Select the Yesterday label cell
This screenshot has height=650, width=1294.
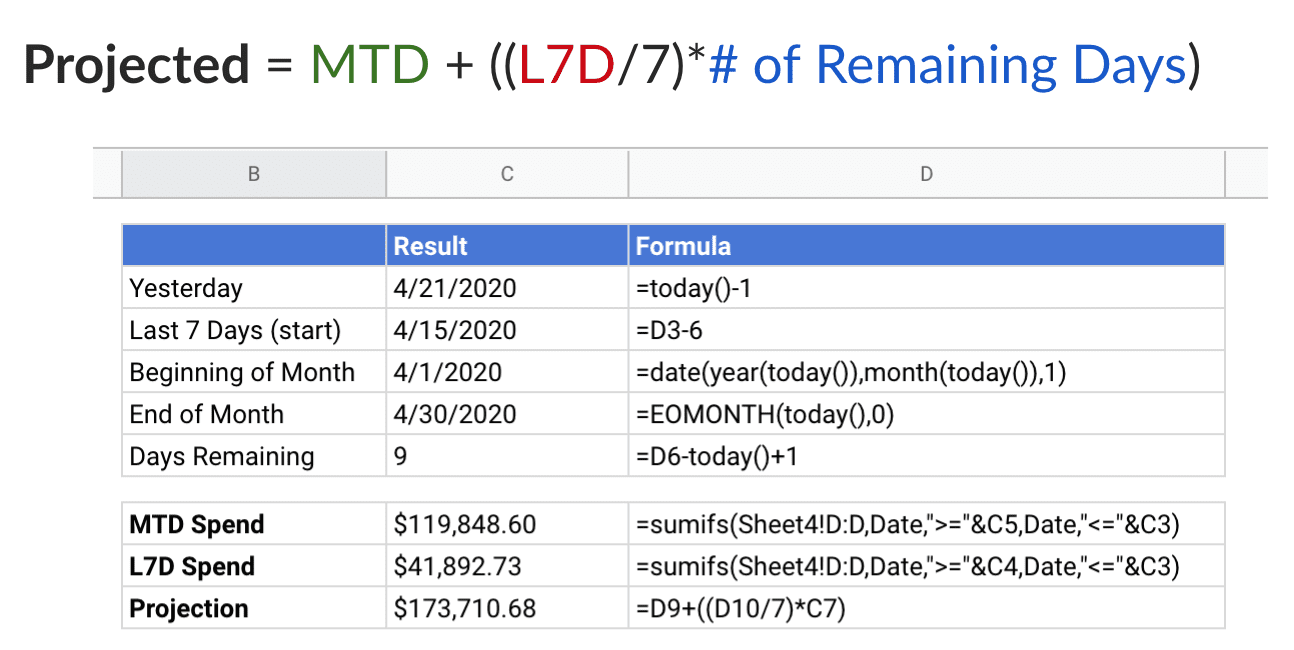point(254,288)
